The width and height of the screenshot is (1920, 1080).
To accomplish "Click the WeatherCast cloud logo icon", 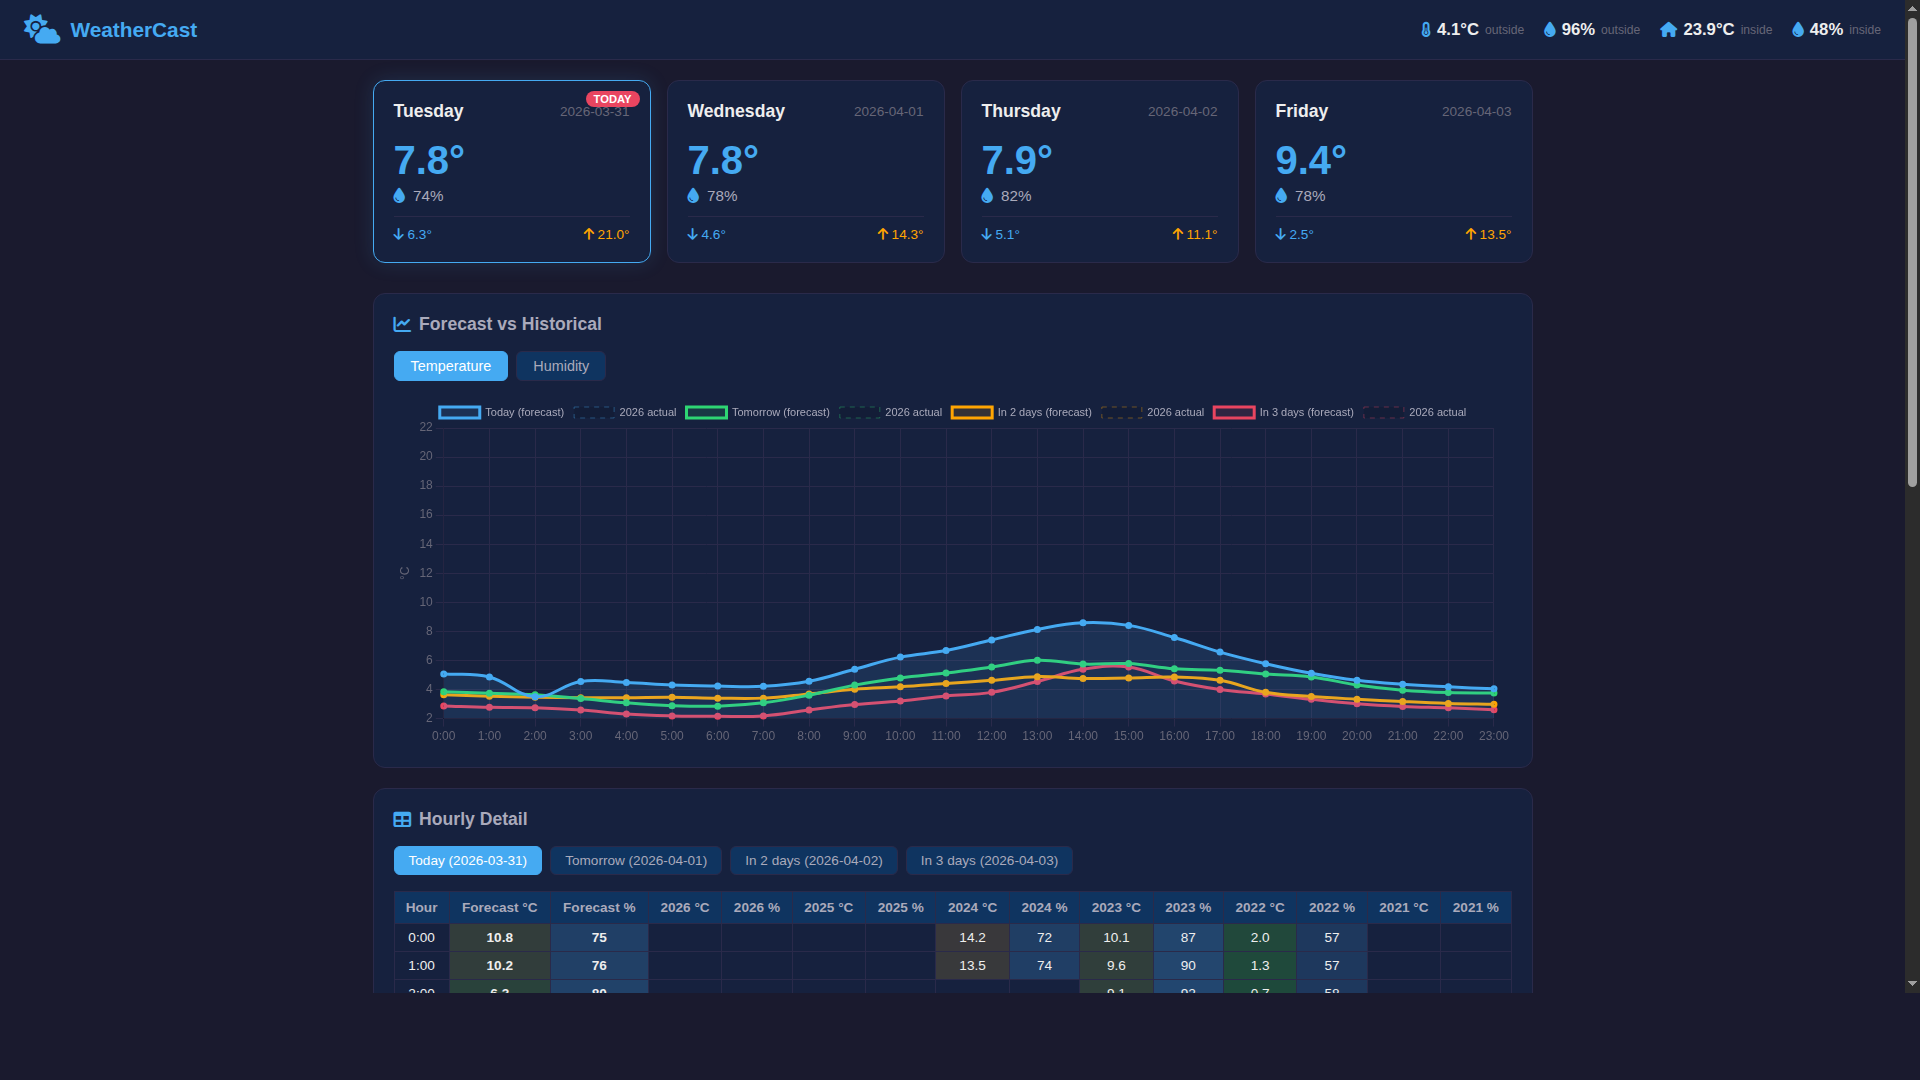I will pos(41,29).
